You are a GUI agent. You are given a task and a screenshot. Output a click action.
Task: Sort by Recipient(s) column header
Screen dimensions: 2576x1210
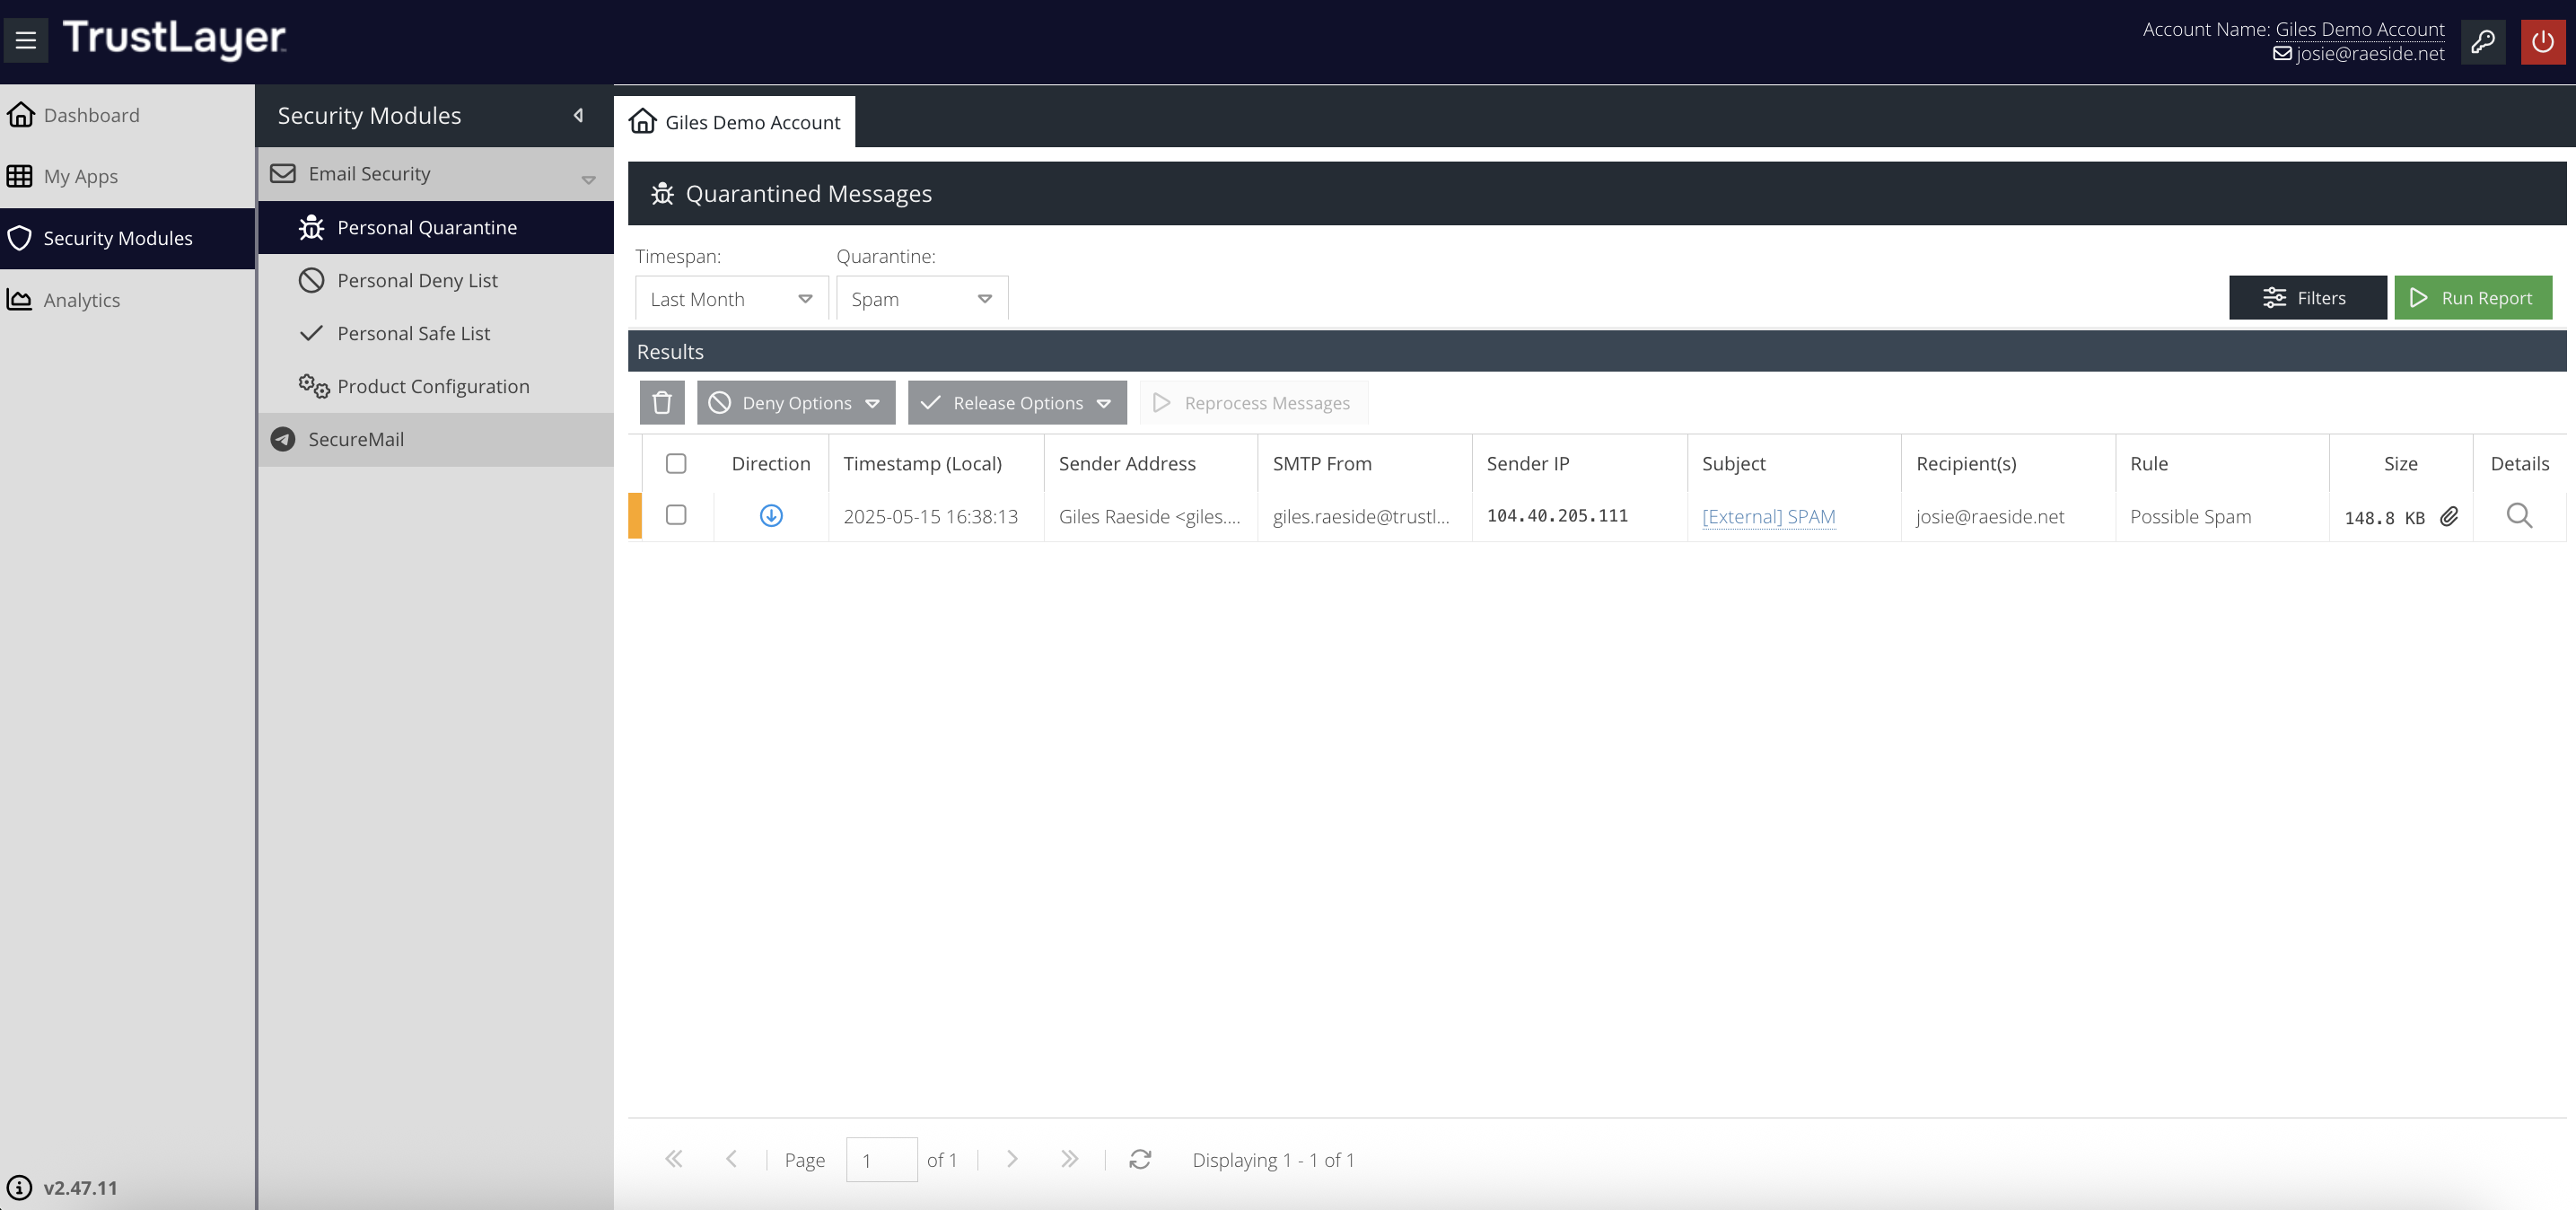(2008, 463)
